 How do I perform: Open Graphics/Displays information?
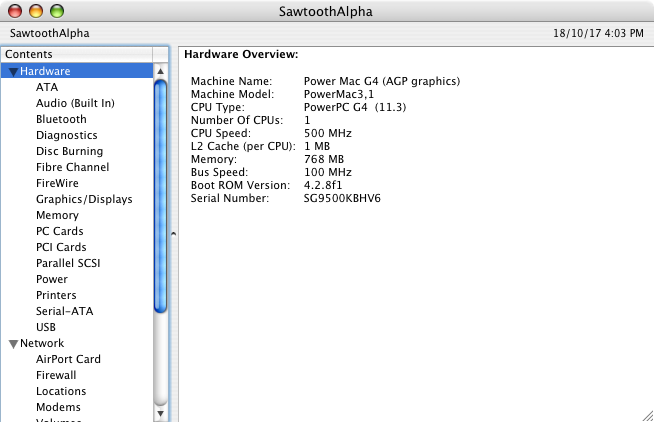click(84, 199)
